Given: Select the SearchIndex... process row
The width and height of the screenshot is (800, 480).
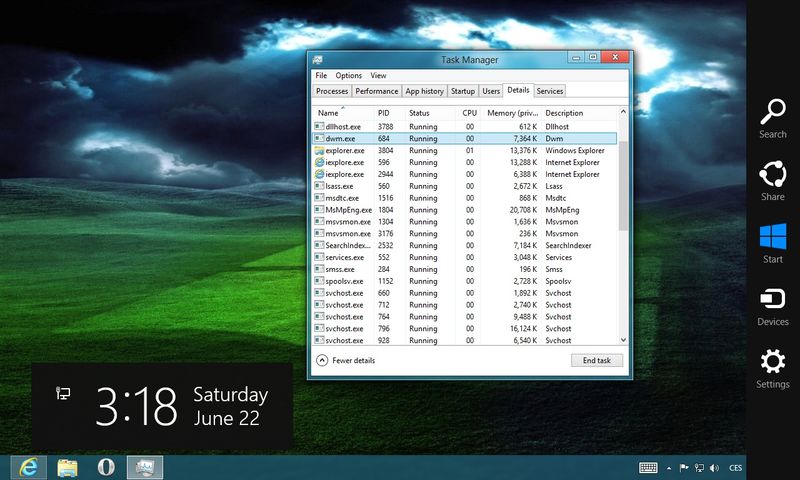Looking at the screenshot, I should [464, 245].
